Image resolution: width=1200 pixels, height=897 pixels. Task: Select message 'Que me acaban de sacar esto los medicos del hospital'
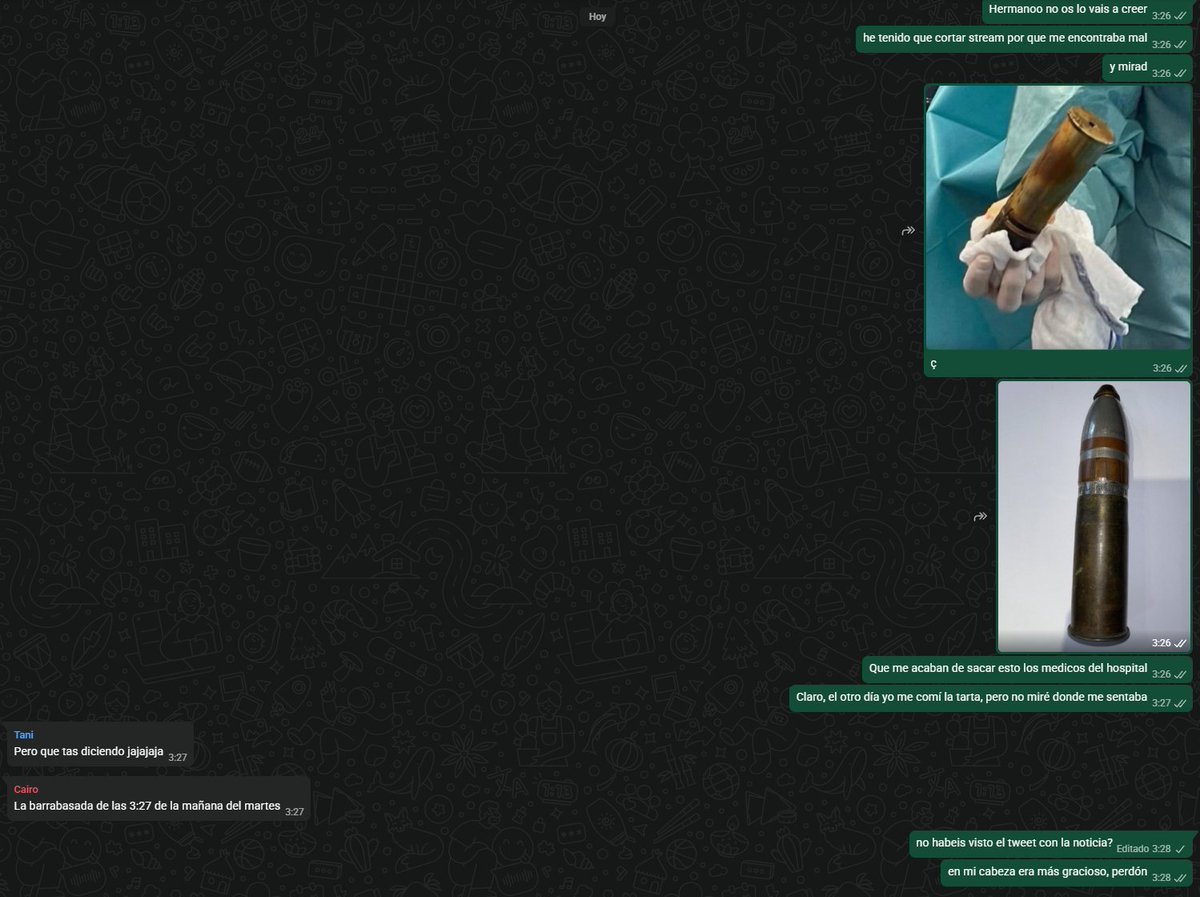pyautogui.click(x=1027, y=669)
